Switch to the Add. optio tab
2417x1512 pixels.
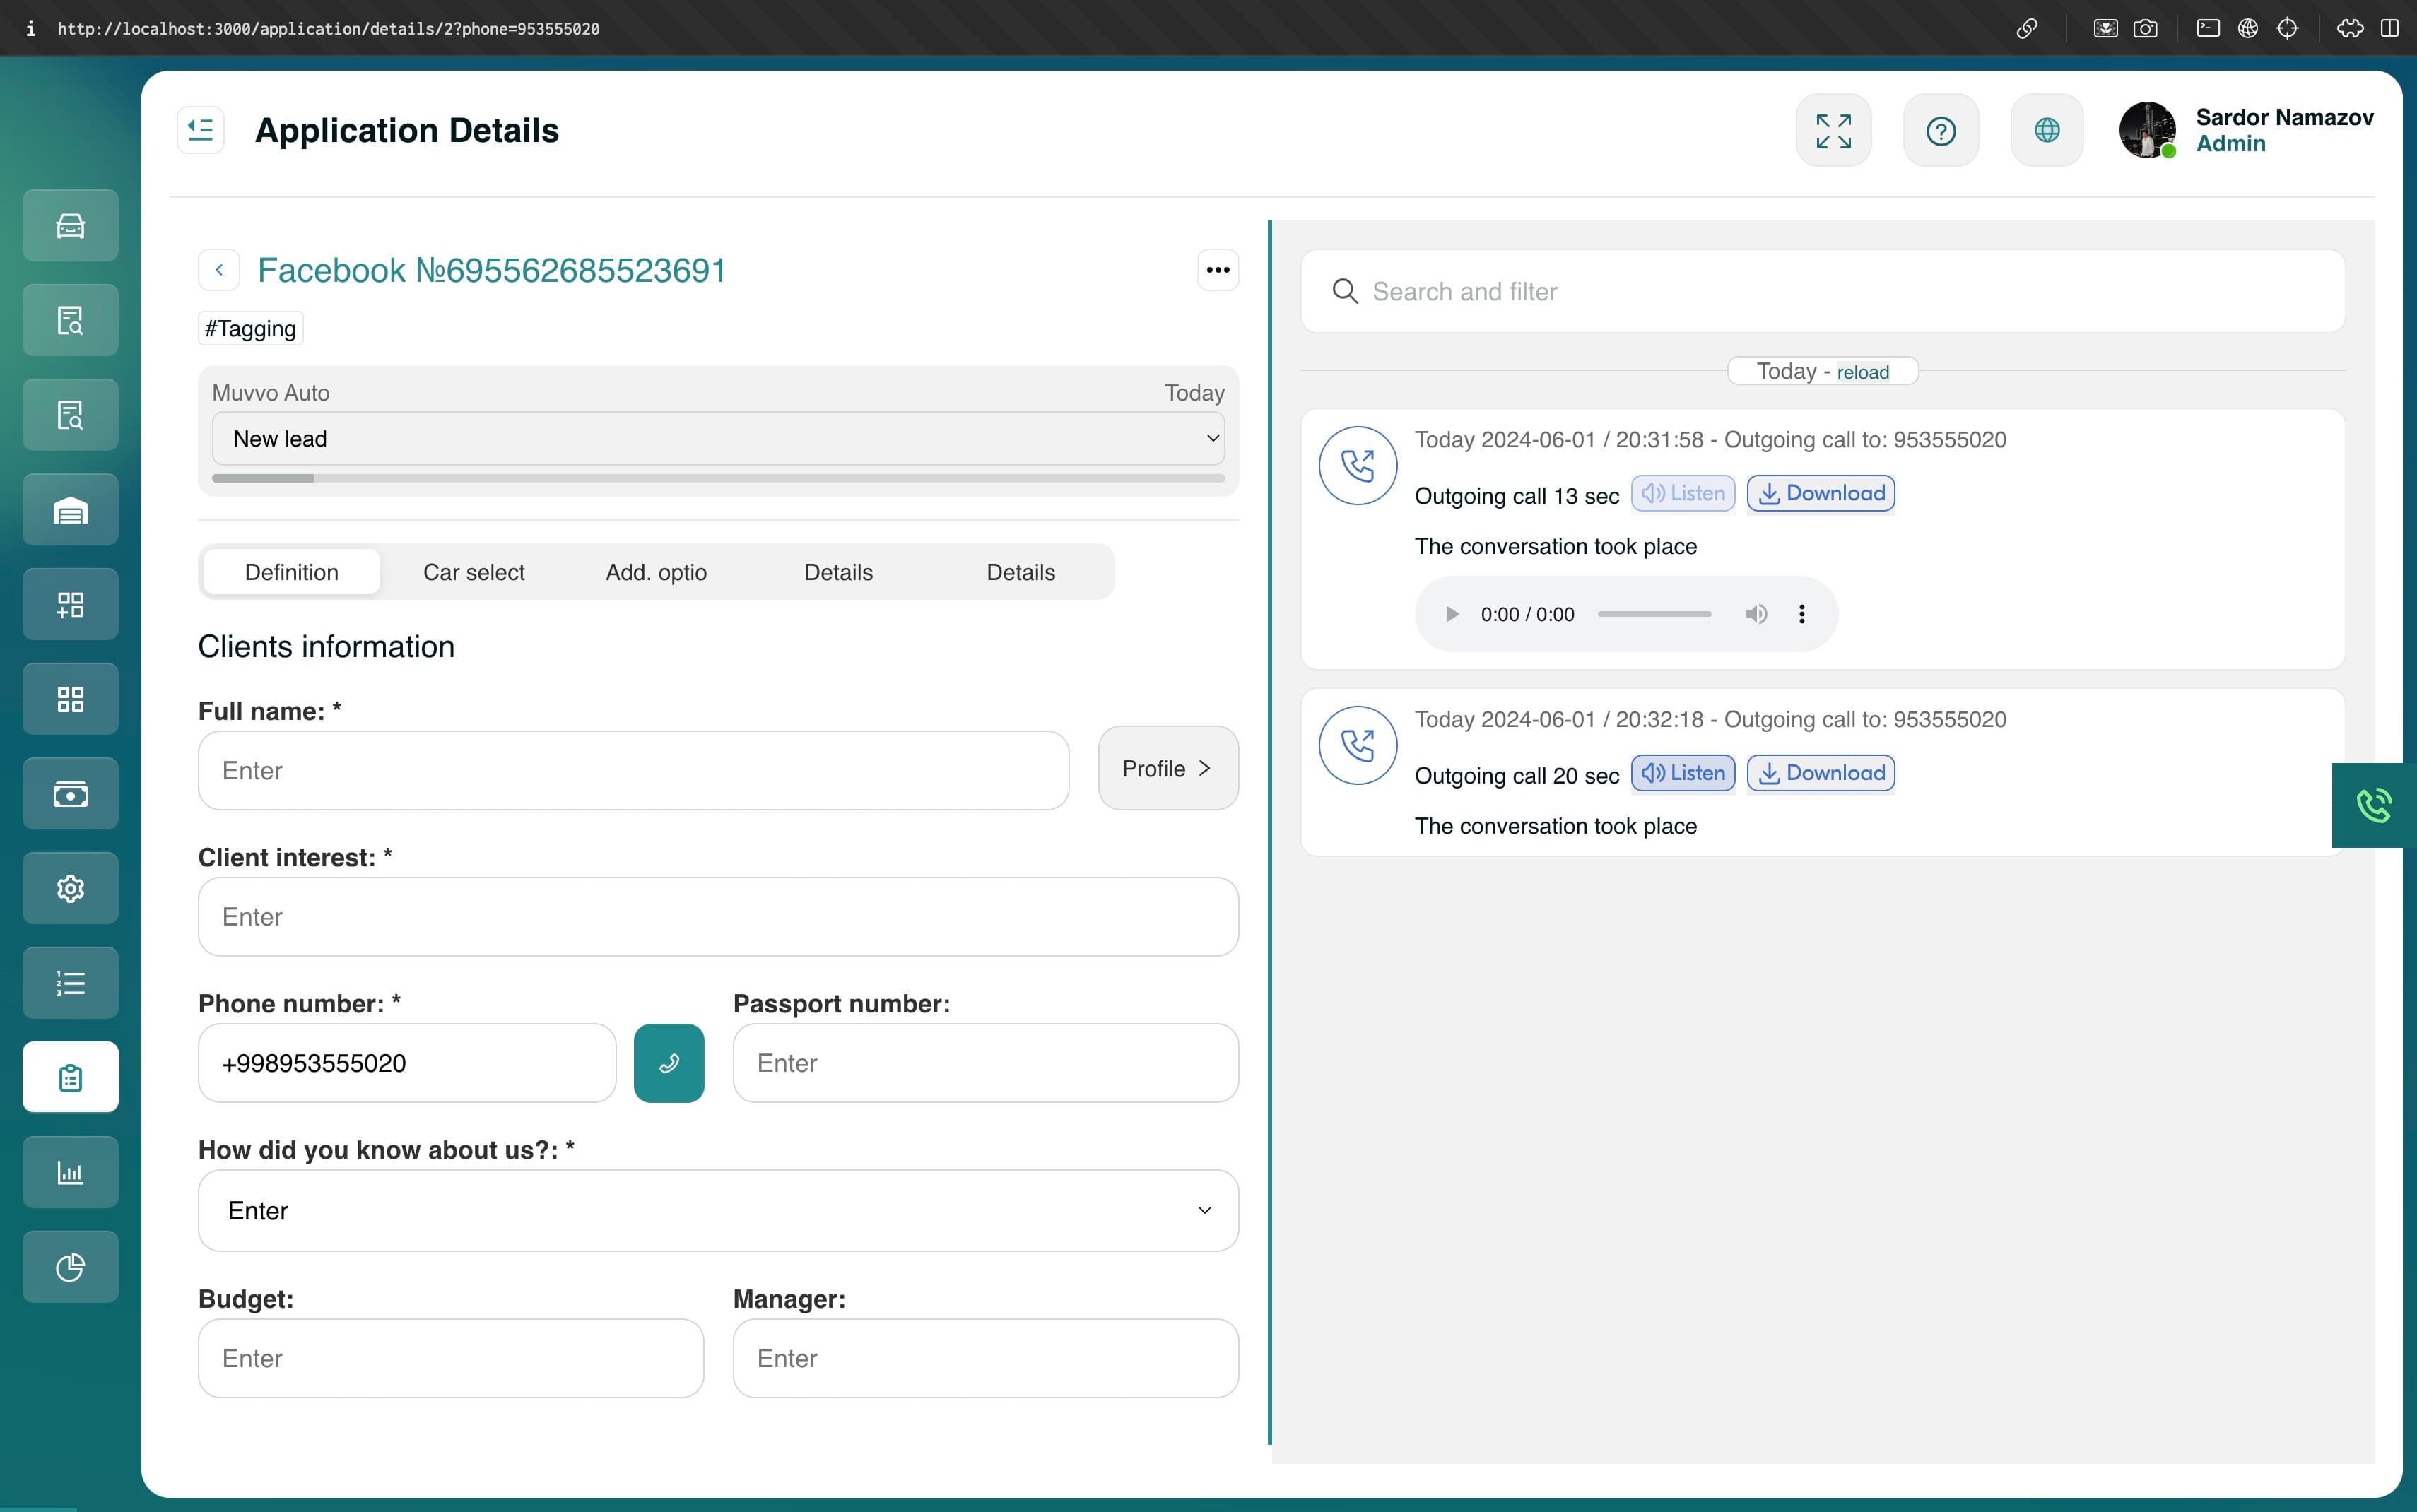point(656,572)
